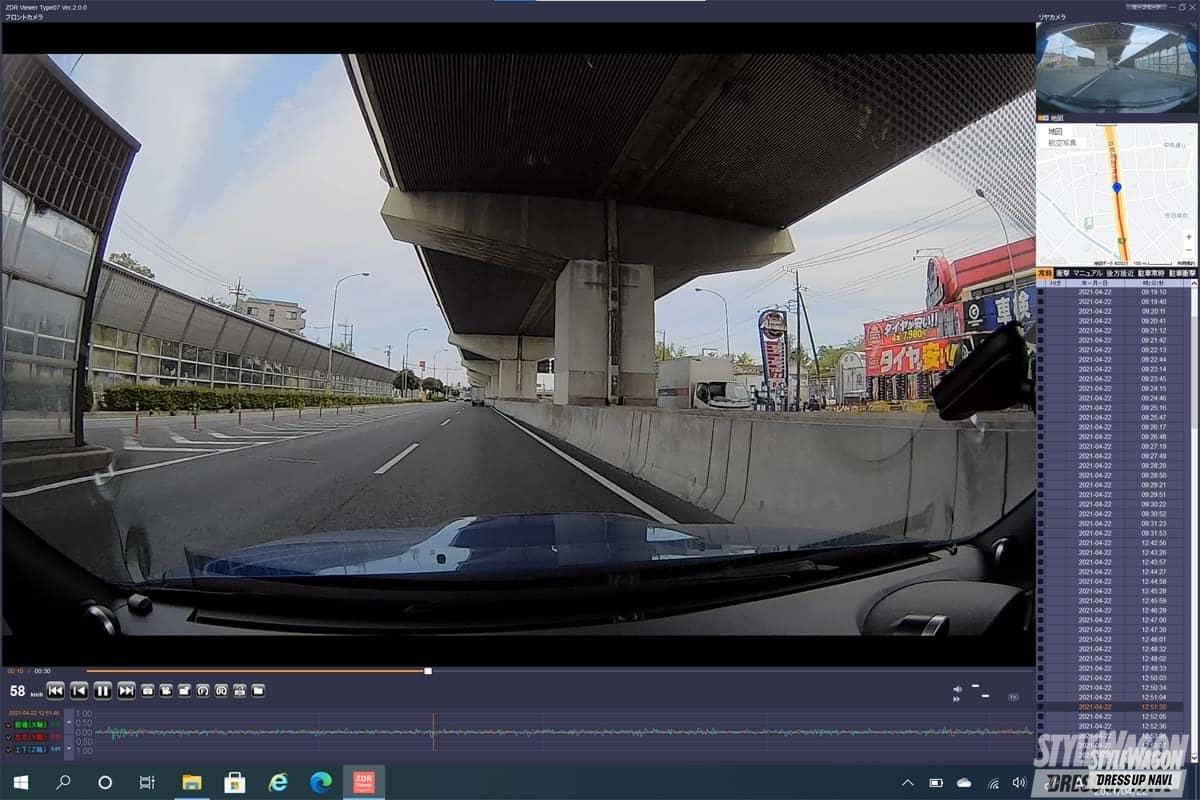The height and width of the screenshot is (800, 1200).
Task: Switch map to 航空写真 aerial view
Action: coord(1062,143)
